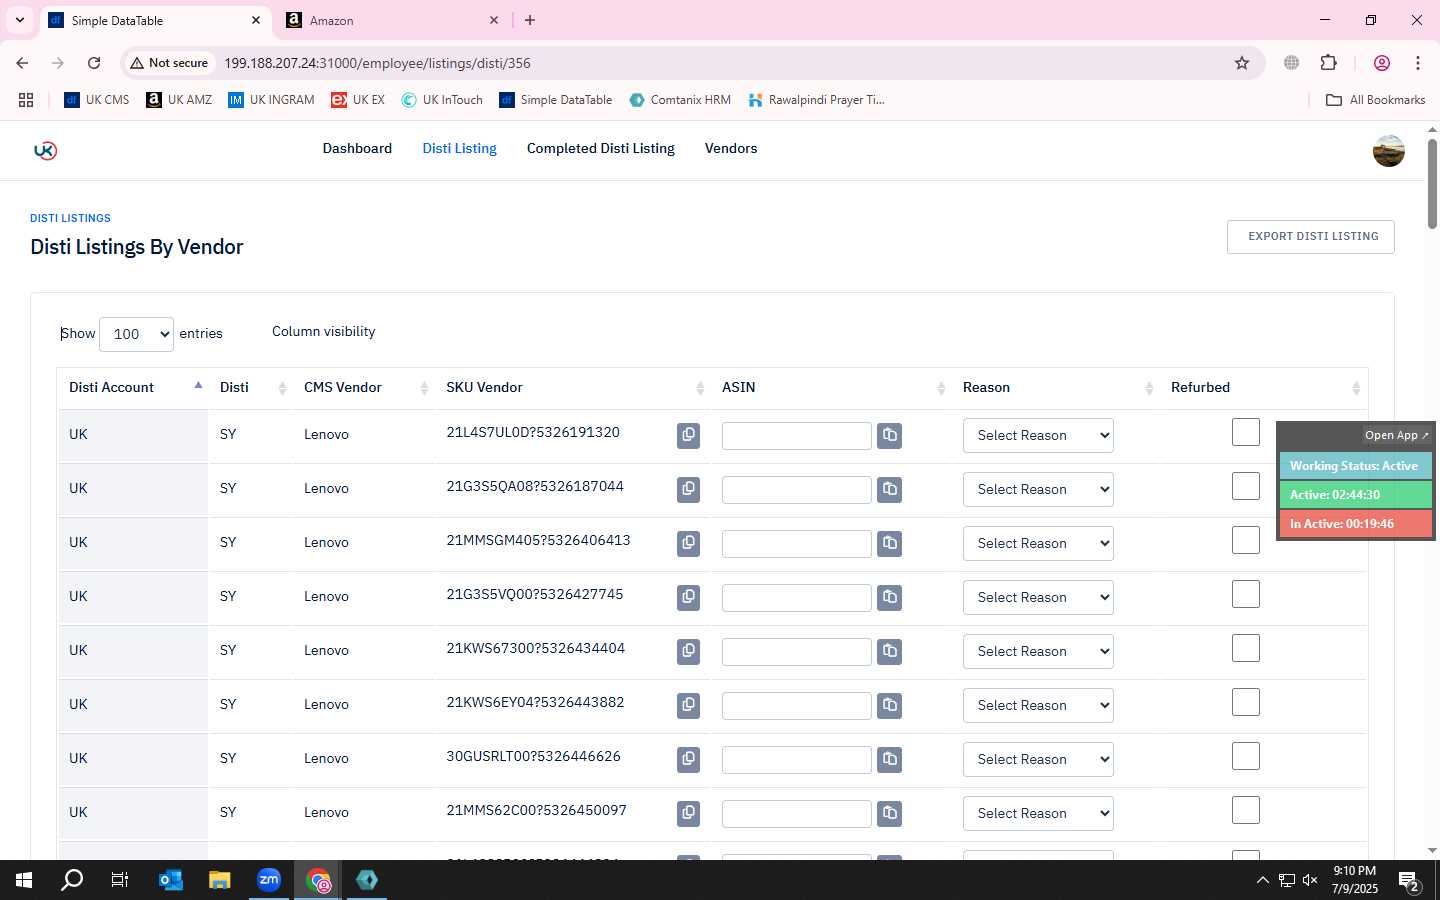Screen dimensions: 1440x900
Task: Click paste ASIN icon in 21G3S5QA08?5326187044 row
Action: [x=889, y=489]
